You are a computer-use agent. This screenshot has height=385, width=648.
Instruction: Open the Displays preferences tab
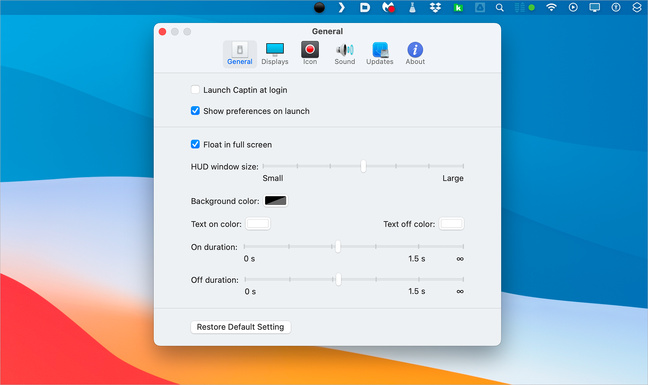tap(275, 54)
